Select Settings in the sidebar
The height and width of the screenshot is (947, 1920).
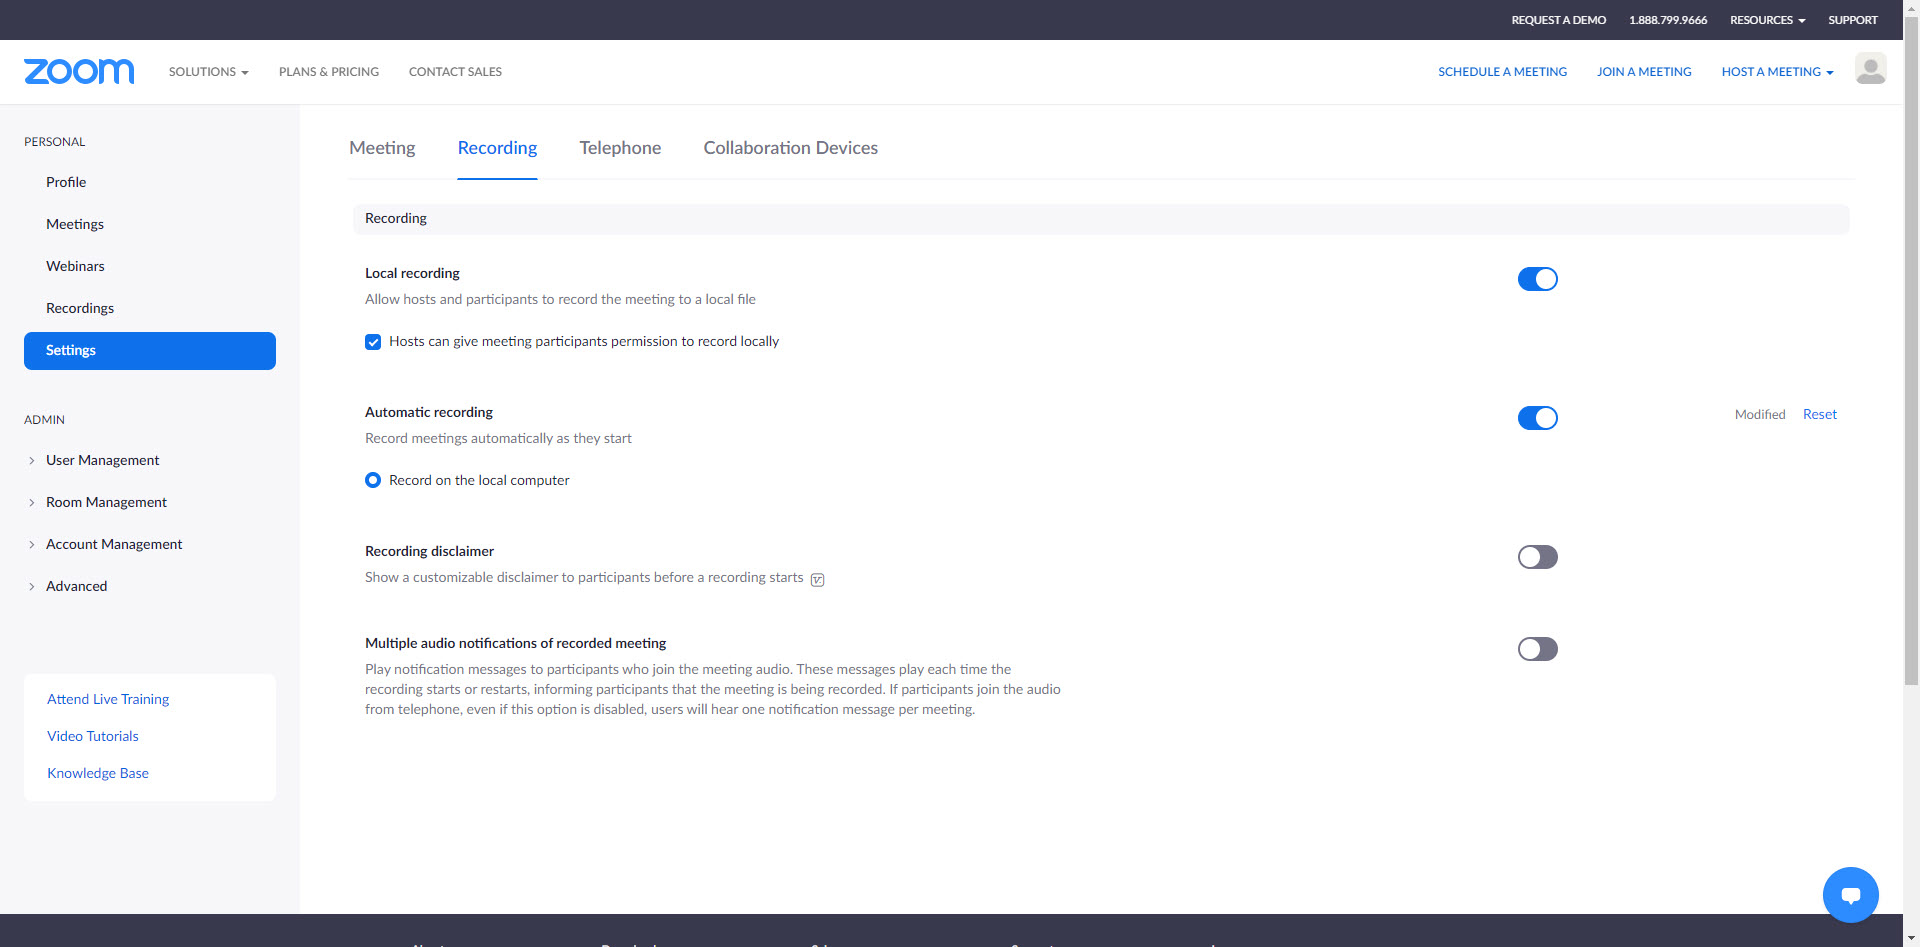point(150,351)
